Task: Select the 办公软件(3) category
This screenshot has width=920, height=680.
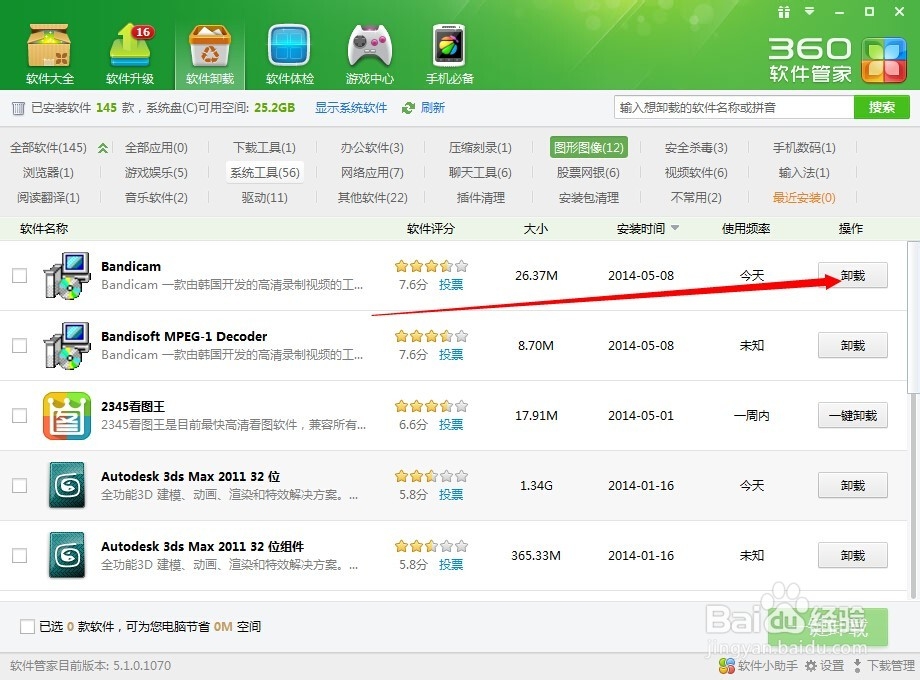Action: click(372, 148)
